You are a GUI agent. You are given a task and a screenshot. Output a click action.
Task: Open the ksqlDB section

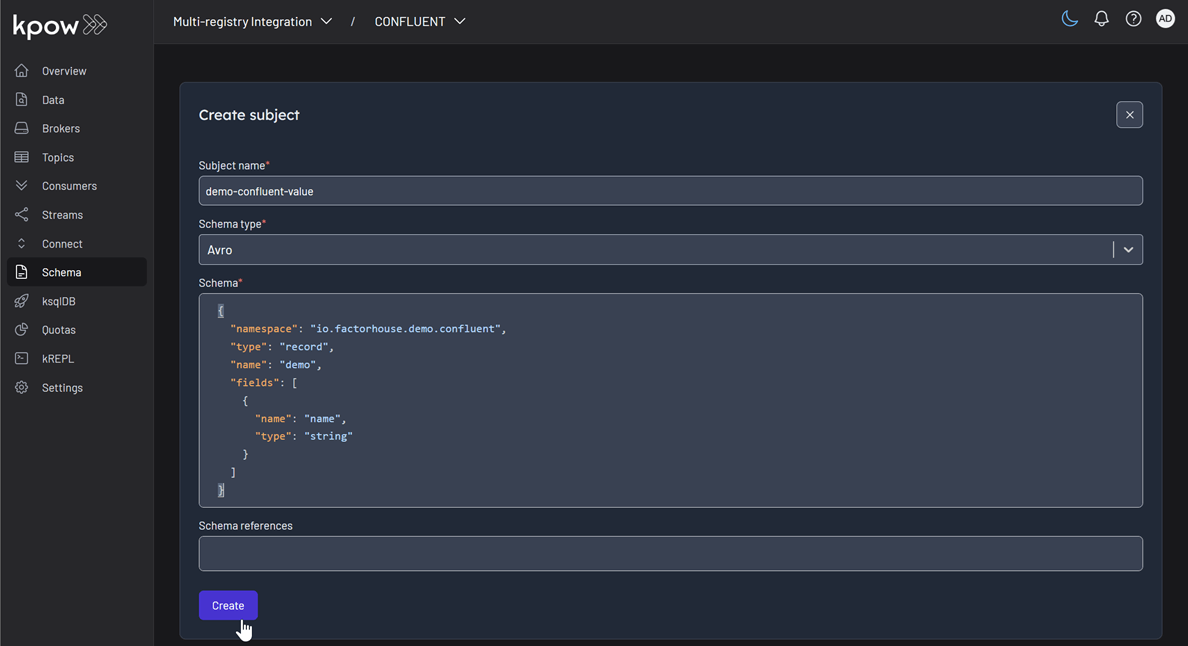pos(58,300)
